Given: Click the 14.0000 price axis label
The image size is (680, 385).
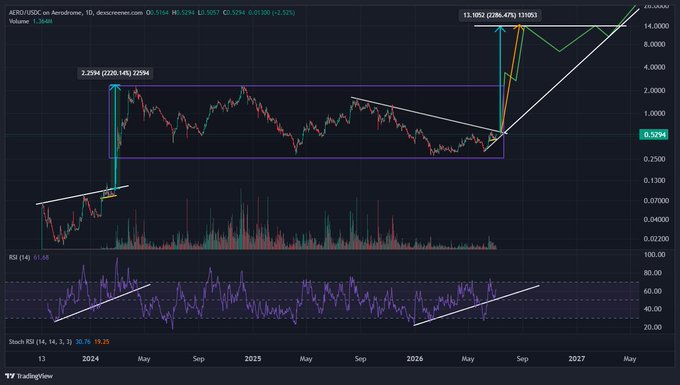Looking at the screenshot, I should pyautogui.click(x=656, y=26).
